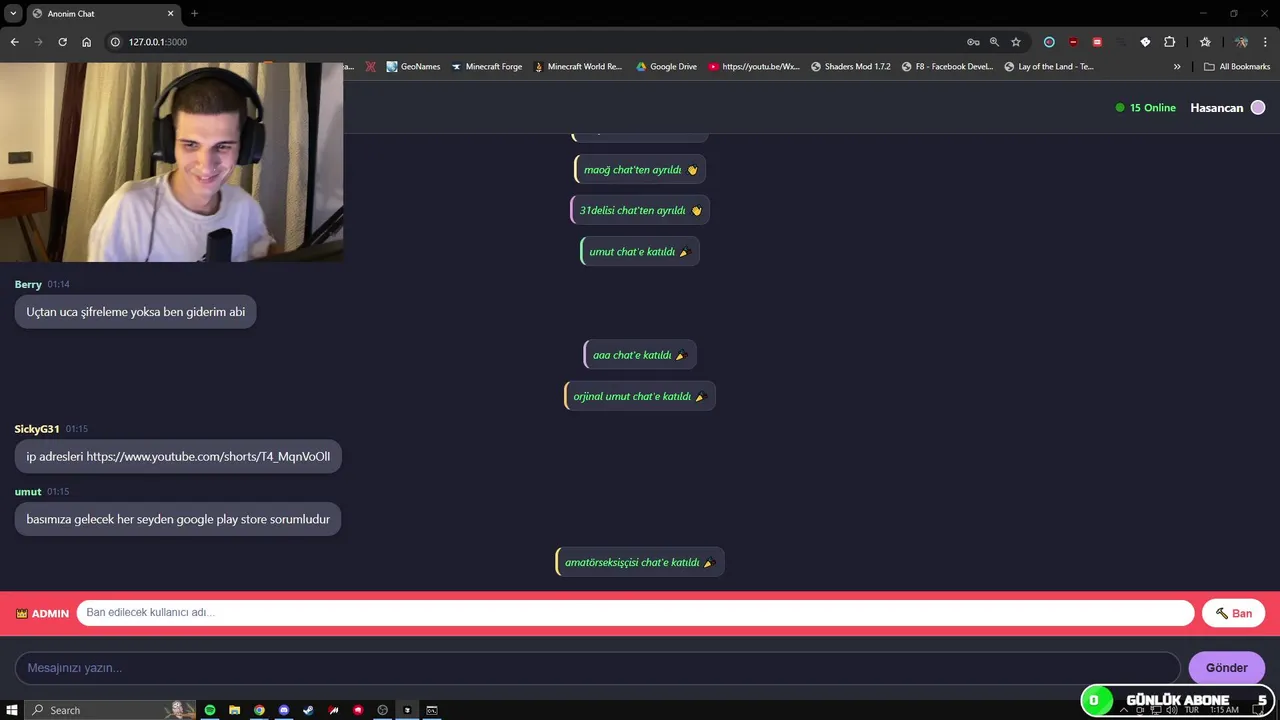The height and width of the screenshot is (720, 1280).
Task: Open the All Bookmarks folder
Action: click(x=1237, y=67)
